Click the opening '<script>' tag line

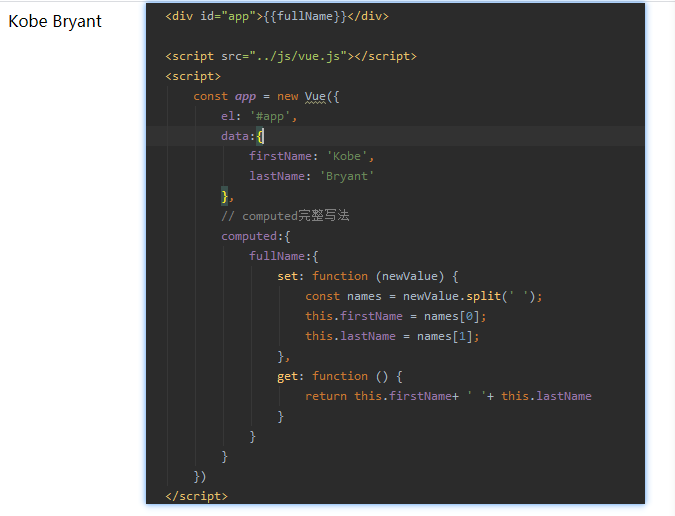tap(193, 77)
